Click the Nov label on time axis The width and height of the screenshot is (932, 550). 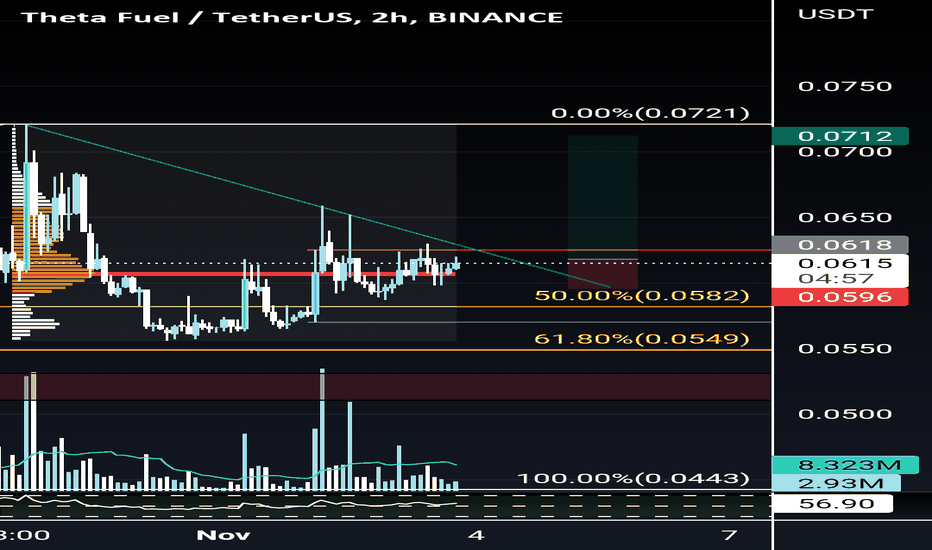[x=223, y=535]
